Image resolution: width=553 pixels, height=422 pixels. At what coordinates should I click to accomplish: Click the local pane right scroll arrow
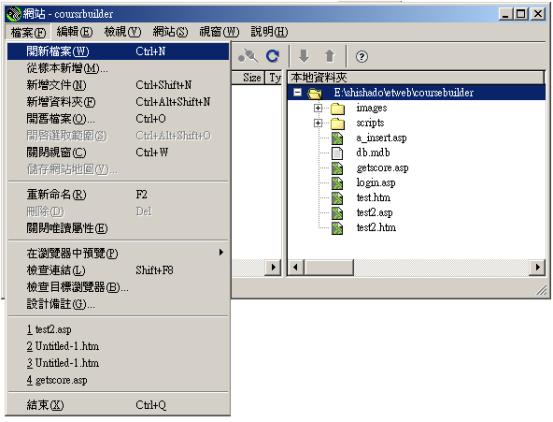click(x=537, y=268)
